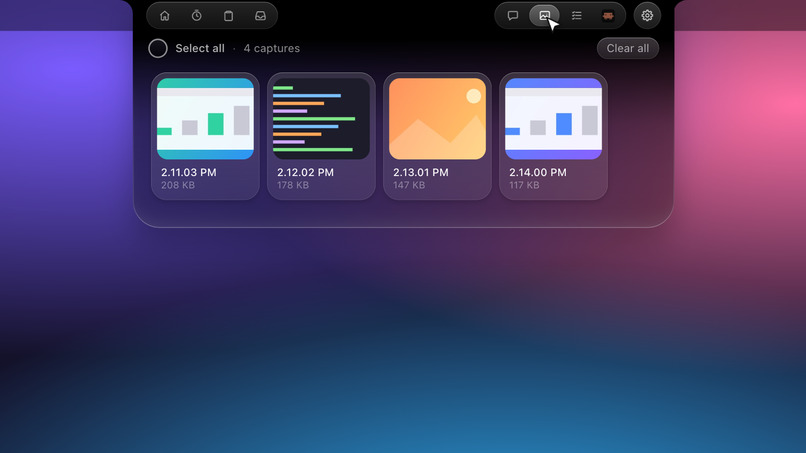Click the 2.12.02 PM filename text
The height and width of the screenshot is (453, 806).
tap(305, 172)
